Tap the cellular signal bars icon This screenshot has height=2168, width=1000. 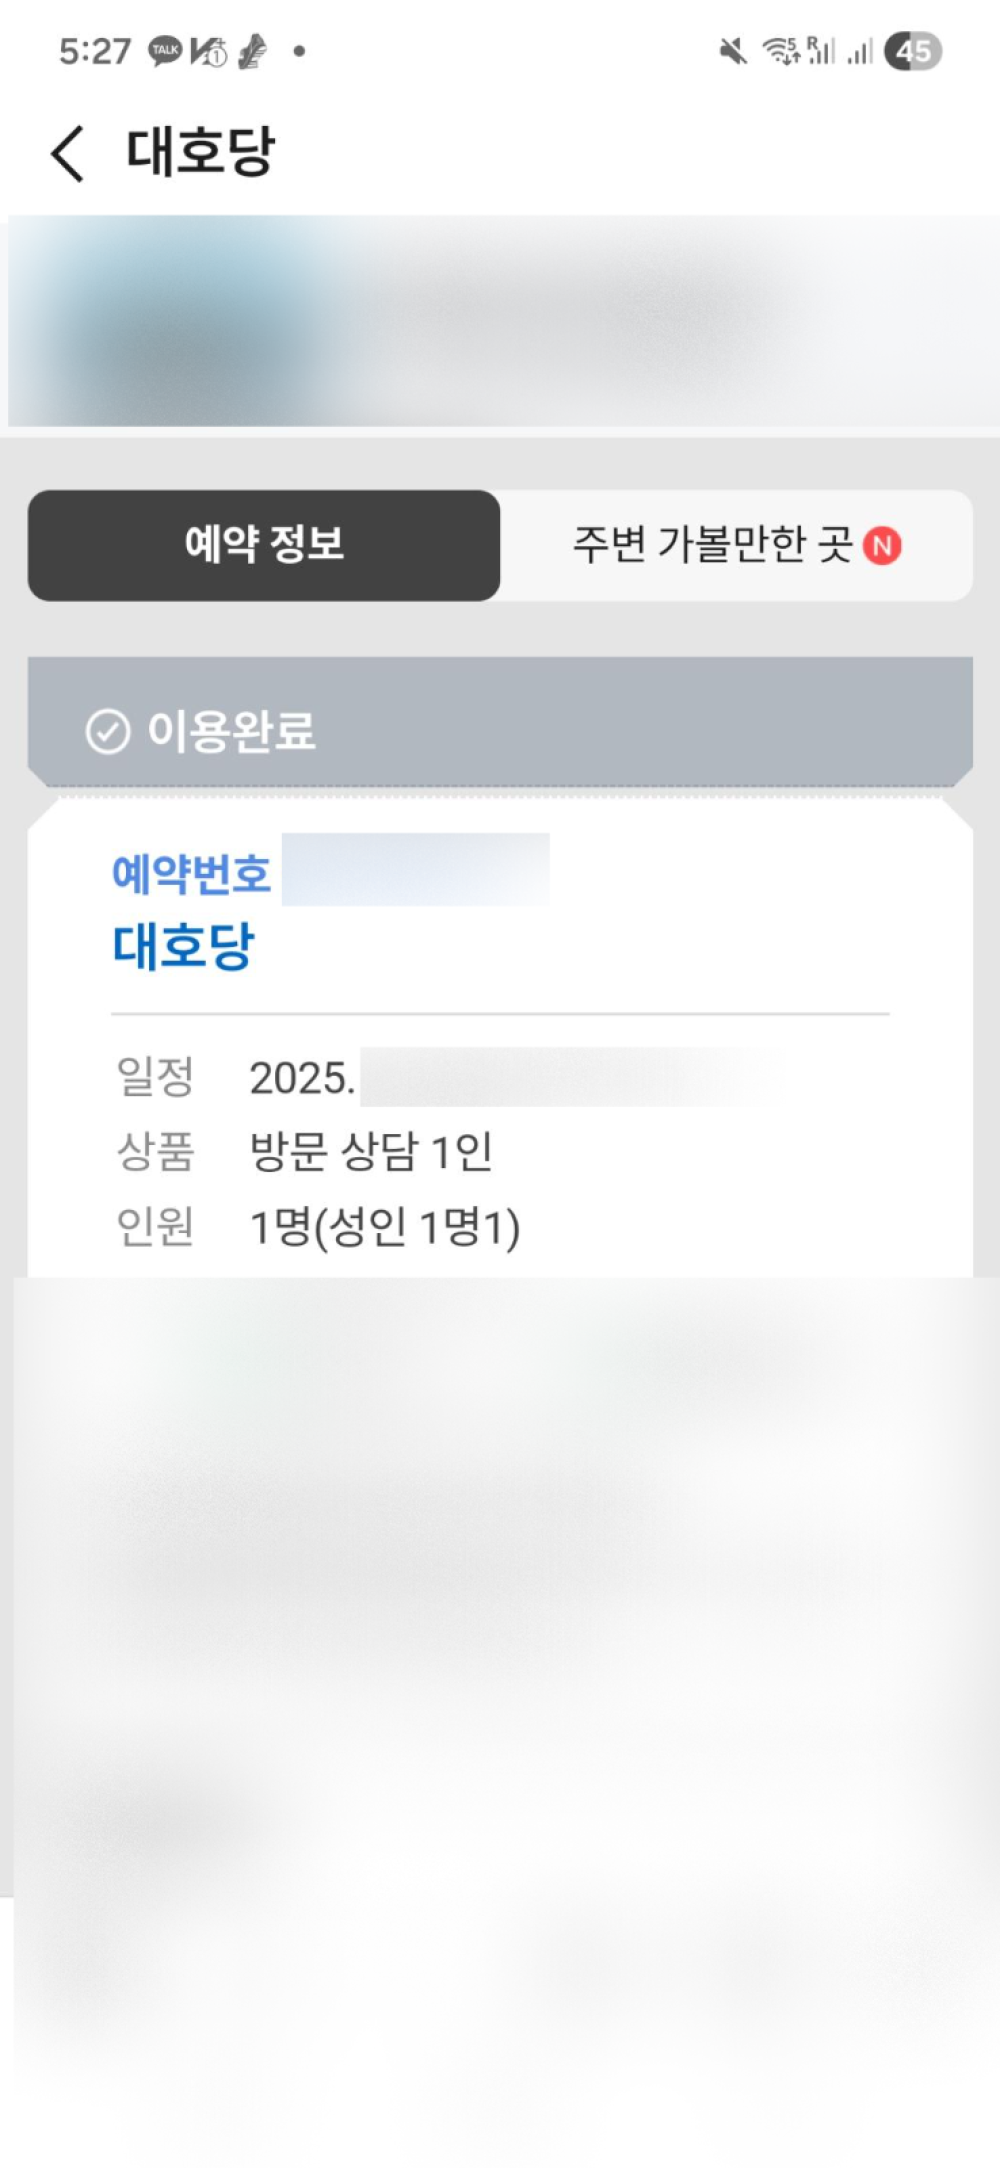pyautogui.click(x=859, y=51)
